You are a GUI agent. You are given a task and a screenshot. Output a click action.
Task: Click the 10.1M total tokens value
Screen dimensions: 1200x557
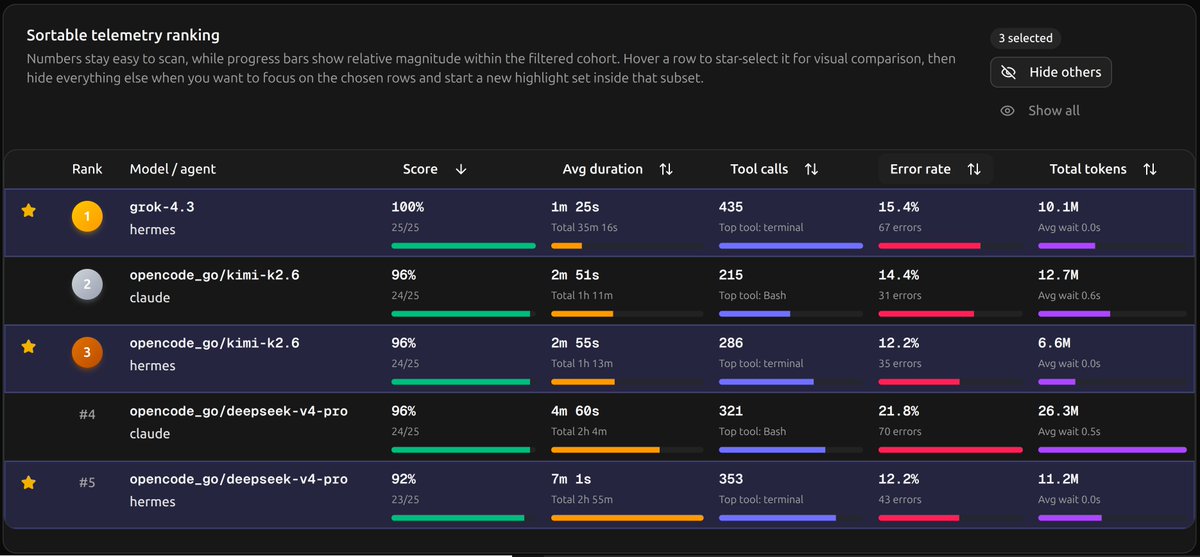tap(1058, 207)
